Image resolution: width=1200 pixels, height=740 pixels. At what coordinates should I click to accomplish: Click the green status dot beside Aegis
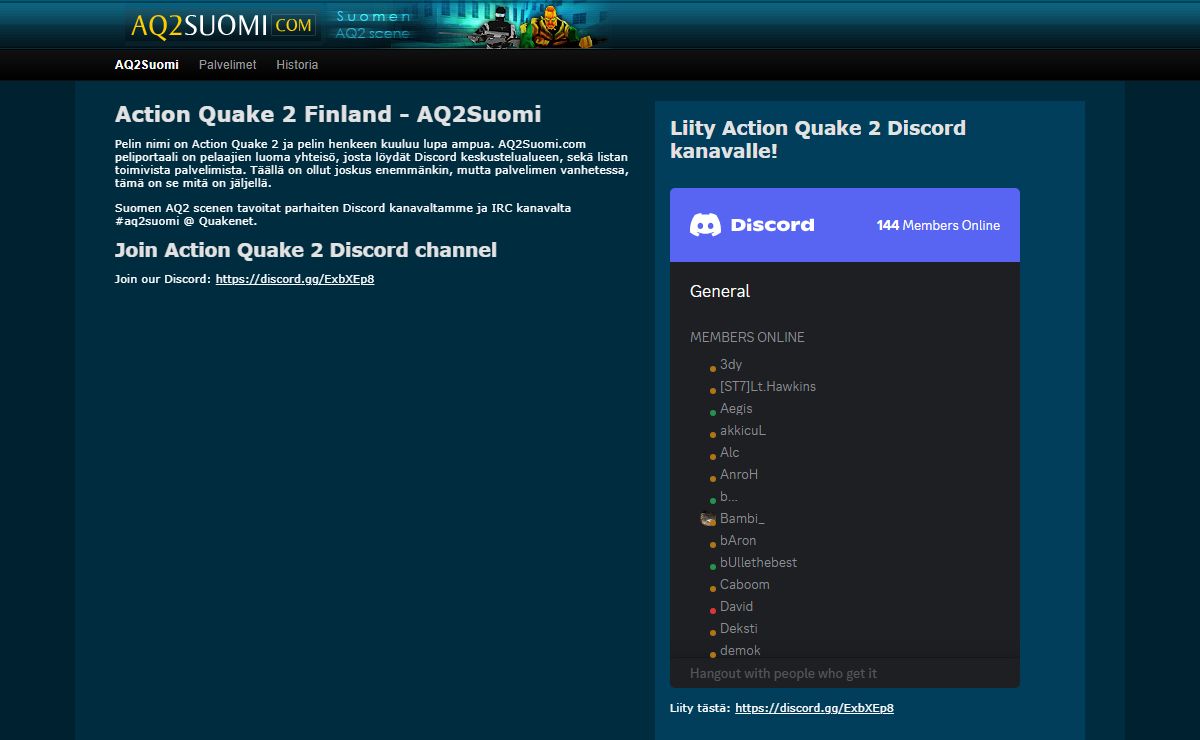[x=713, y=411]
